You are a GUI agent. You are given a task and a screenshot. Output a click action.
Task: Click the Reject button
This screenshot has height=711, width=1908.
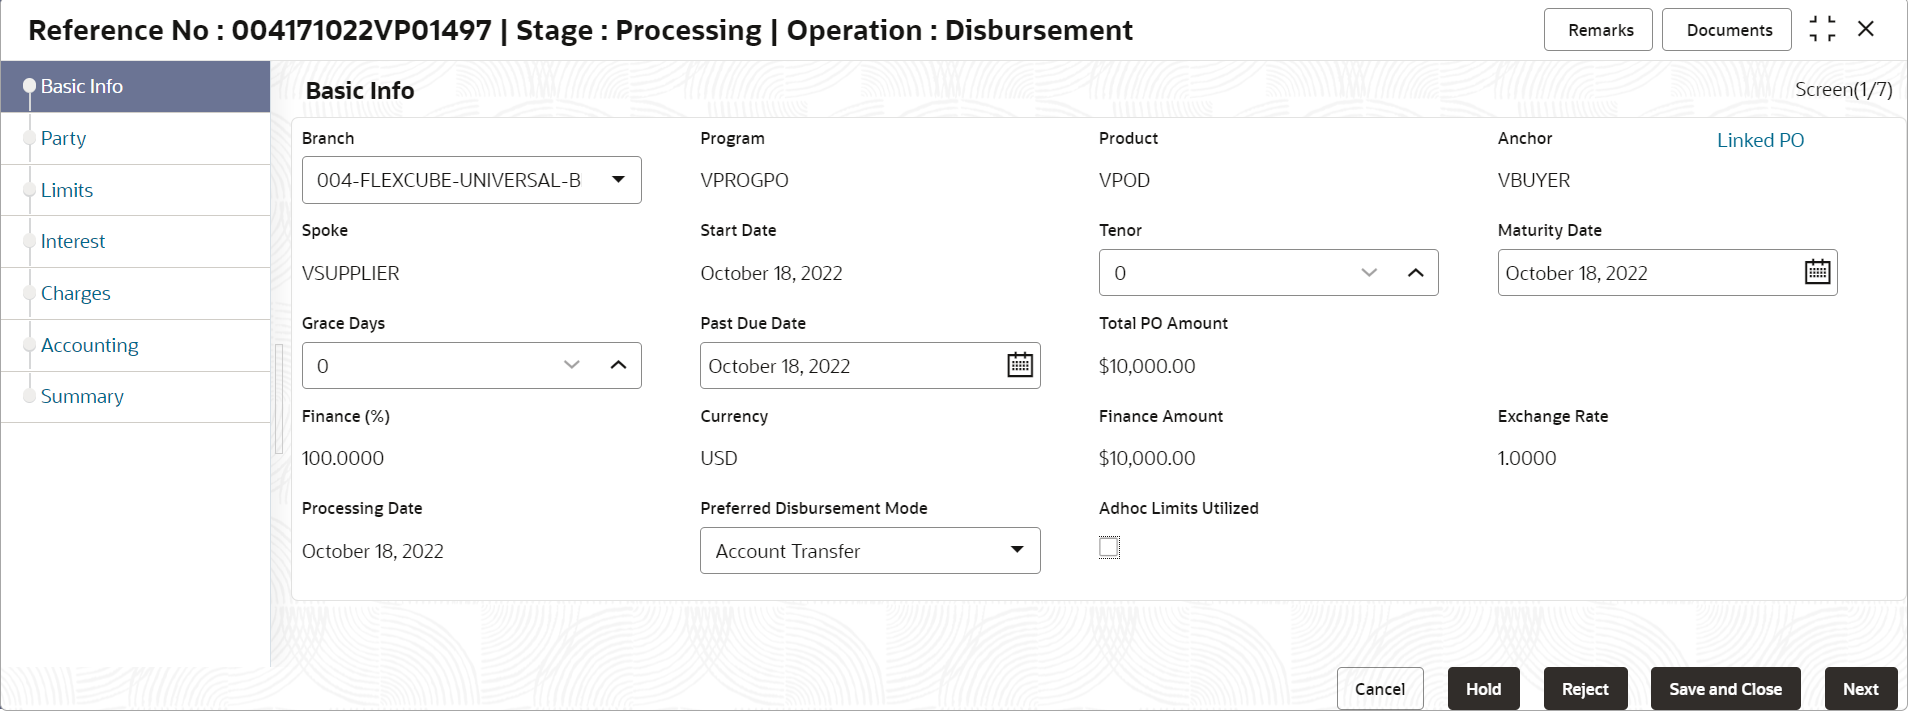click(1585, 689)
